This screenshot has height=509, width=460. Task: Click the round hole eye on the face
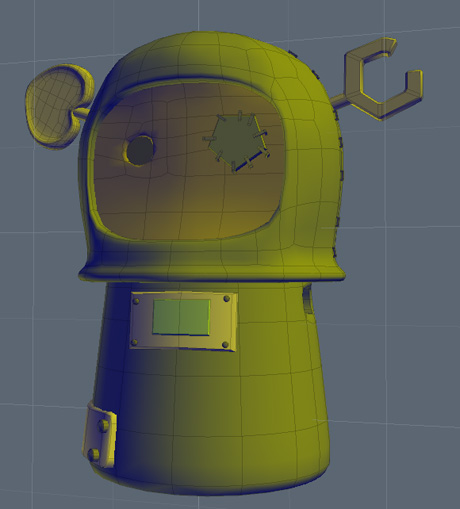coord(140,150)
